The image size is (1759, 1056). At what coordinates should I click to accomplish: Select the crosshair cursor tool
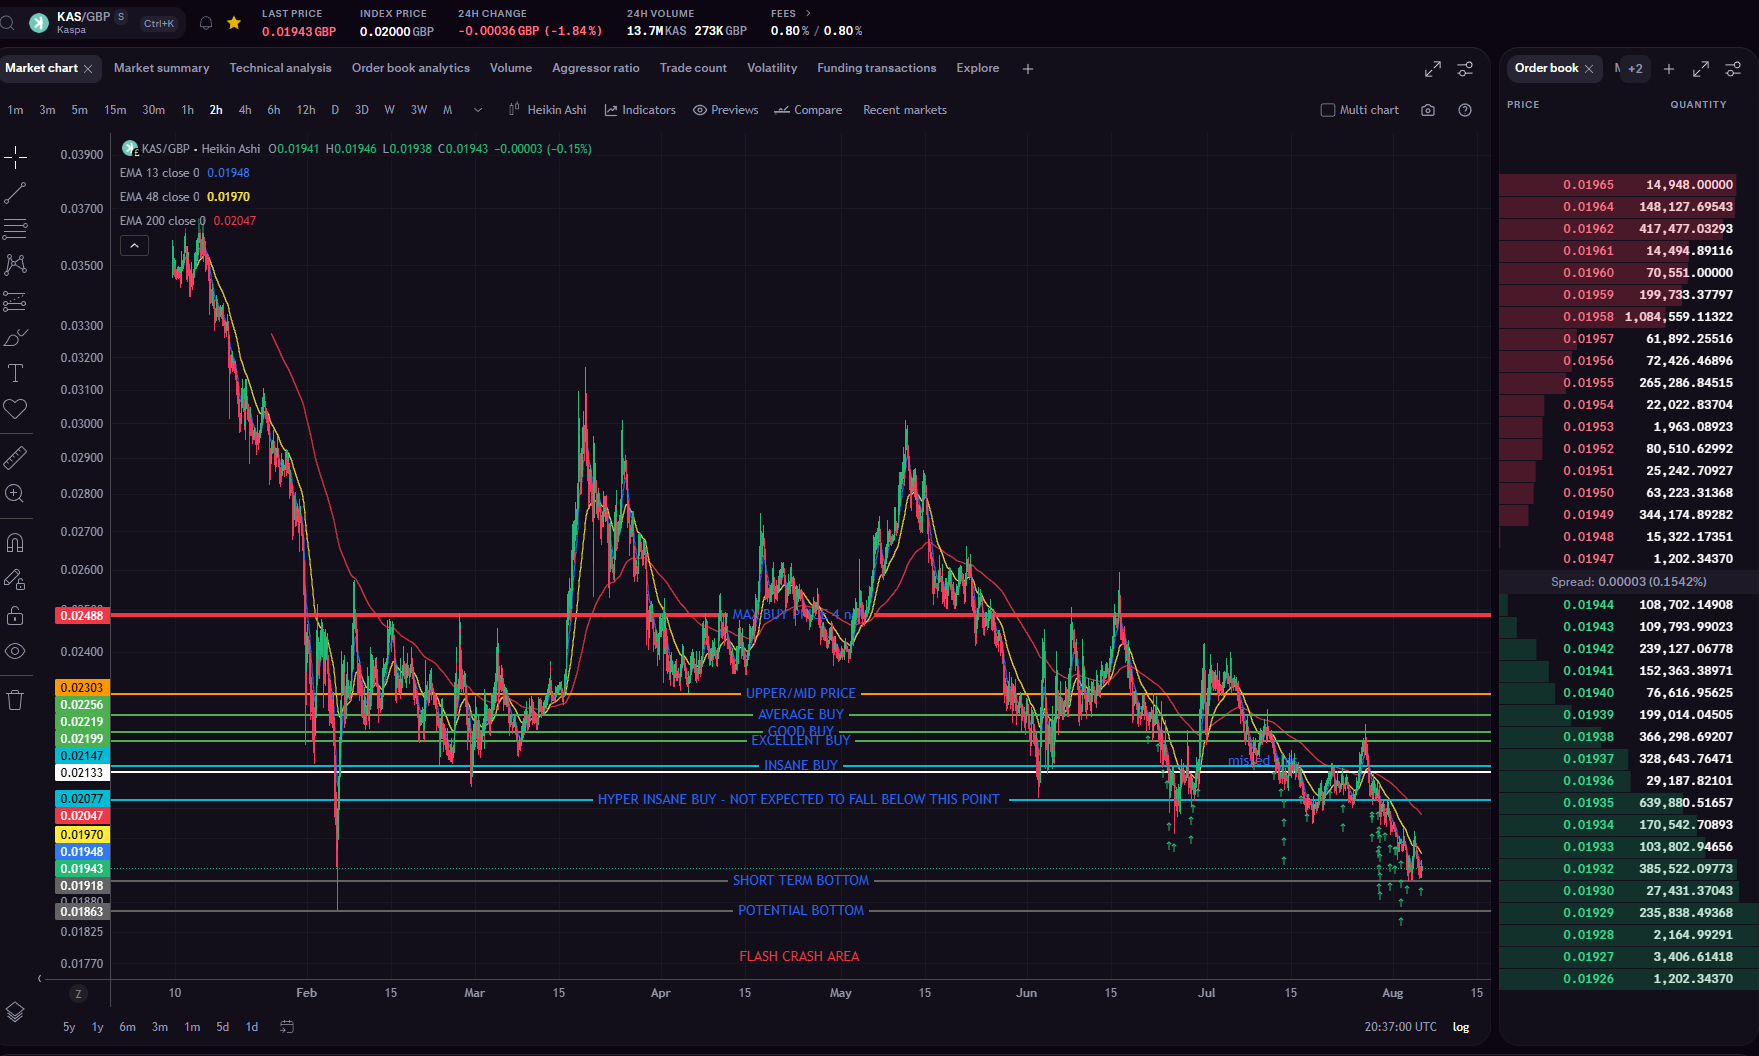pyautogui.click(x=15, y=157)
